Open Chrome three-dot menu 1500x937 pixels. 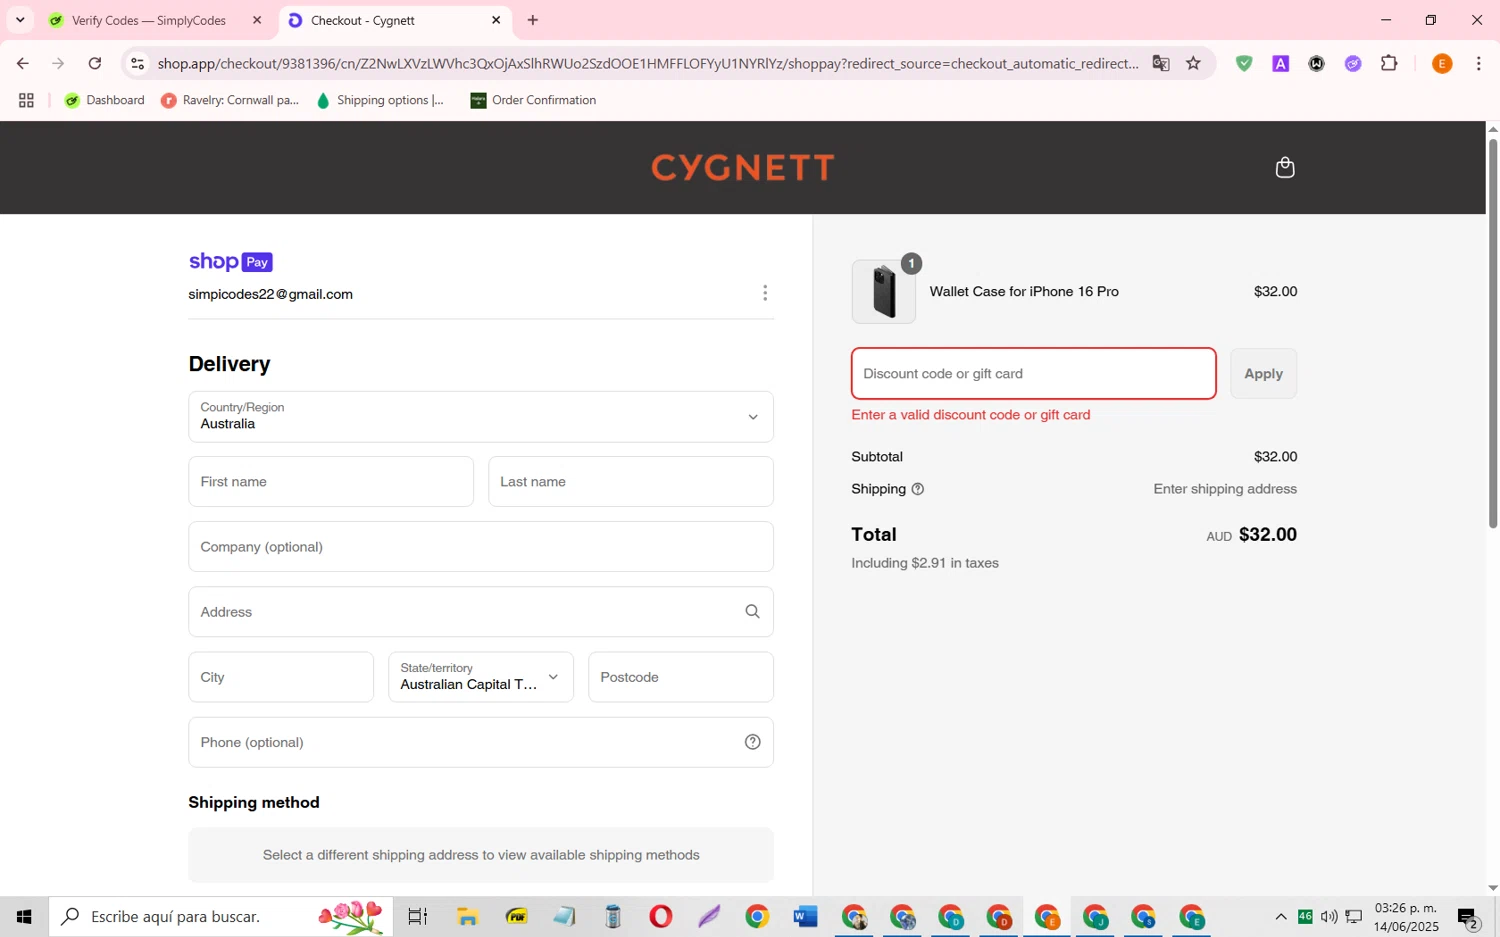pos(1478,63)
